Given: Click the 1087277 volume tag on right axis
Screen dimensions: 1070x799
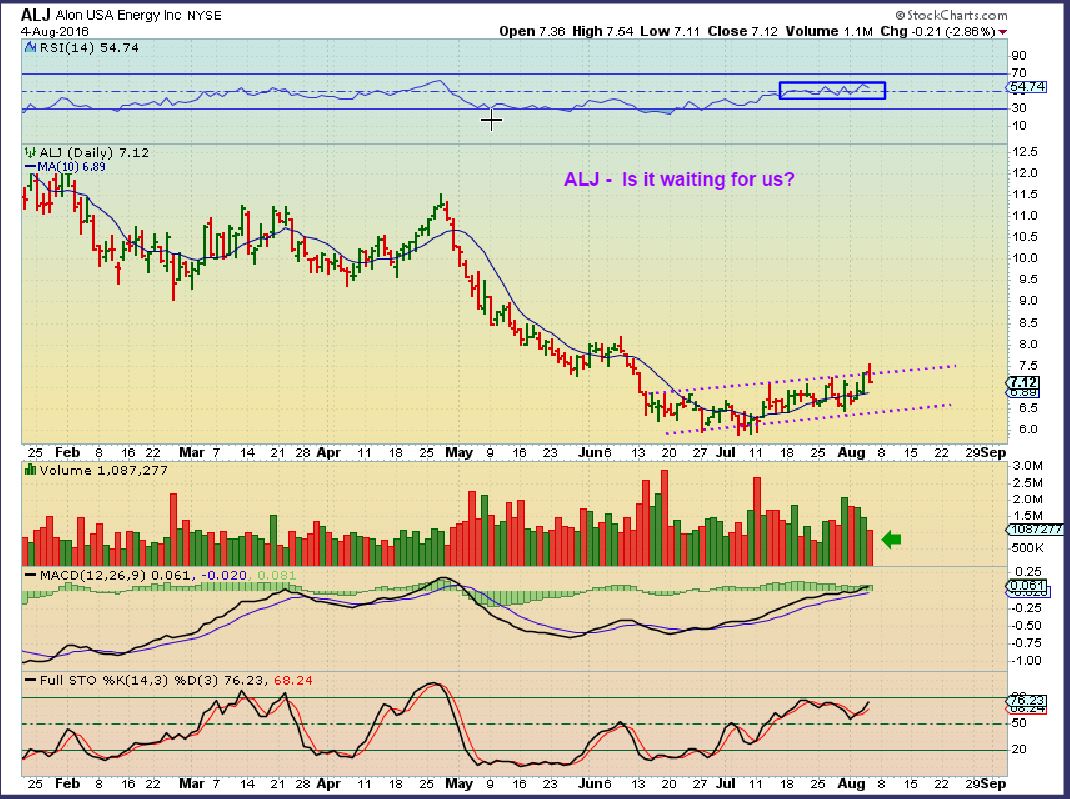Looking at the screenshot, I should point(1035,529).
